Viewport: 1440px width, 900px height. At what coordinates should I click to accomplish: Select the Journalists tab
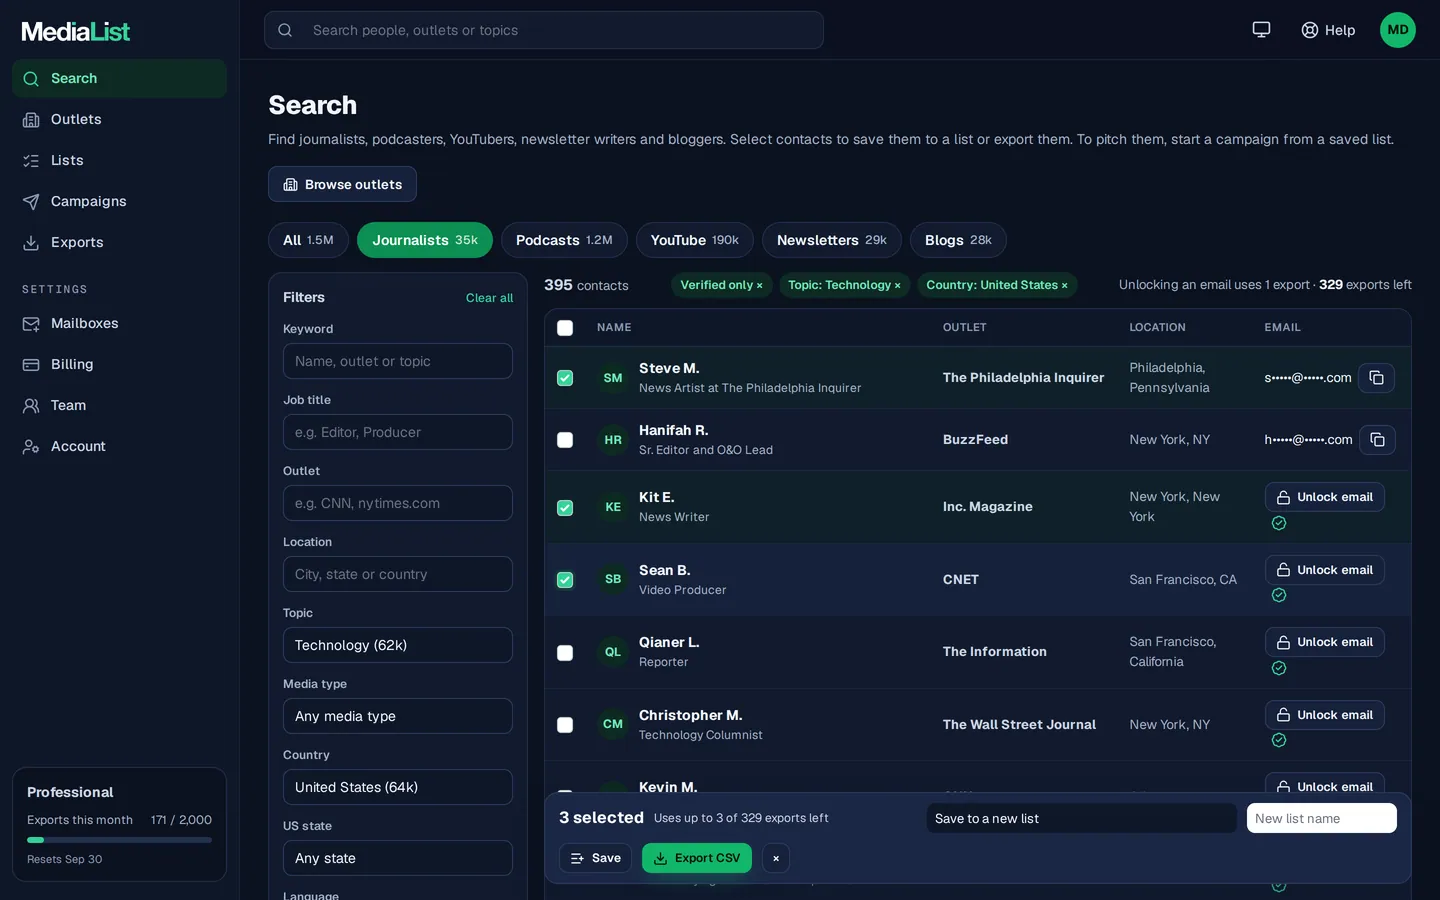pos(425,240)
